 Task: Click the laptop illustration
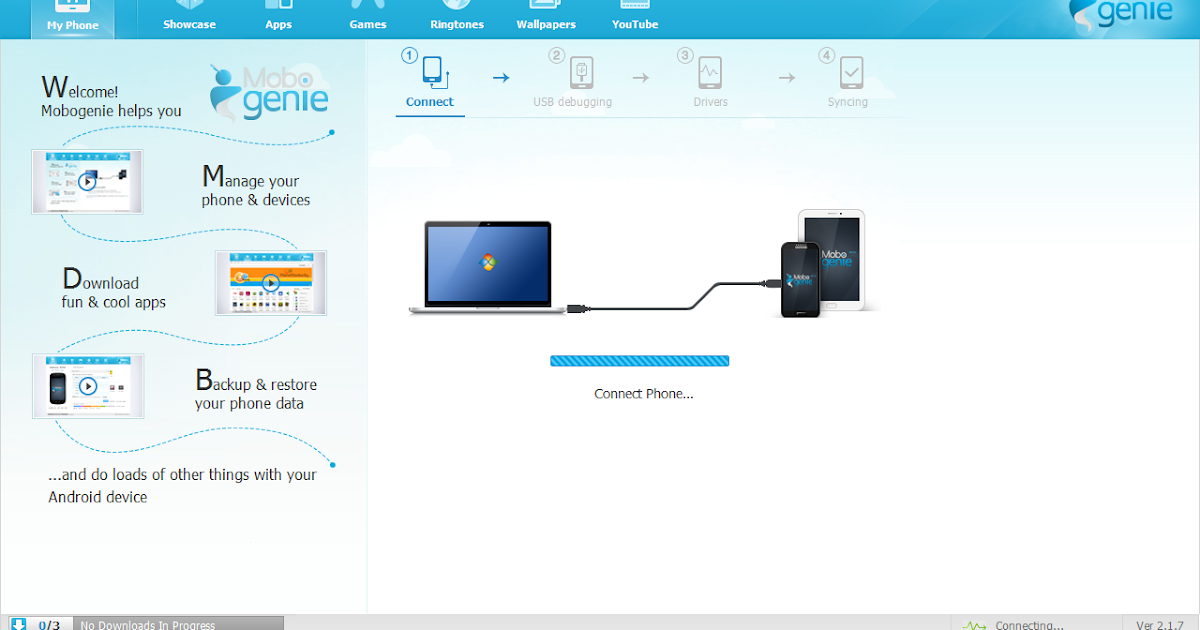click(488, 268)
